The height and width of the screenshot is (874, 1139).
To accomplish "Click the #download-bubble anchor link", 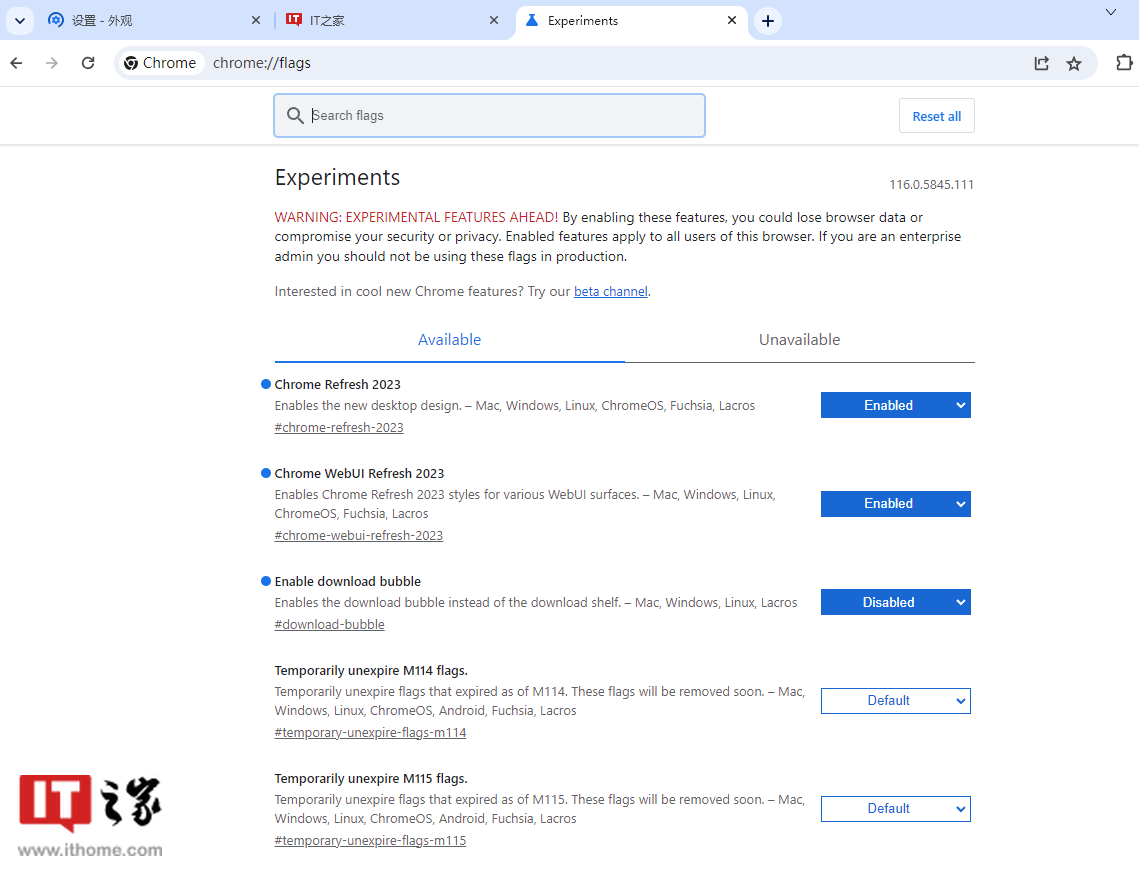I will (329, 624).
